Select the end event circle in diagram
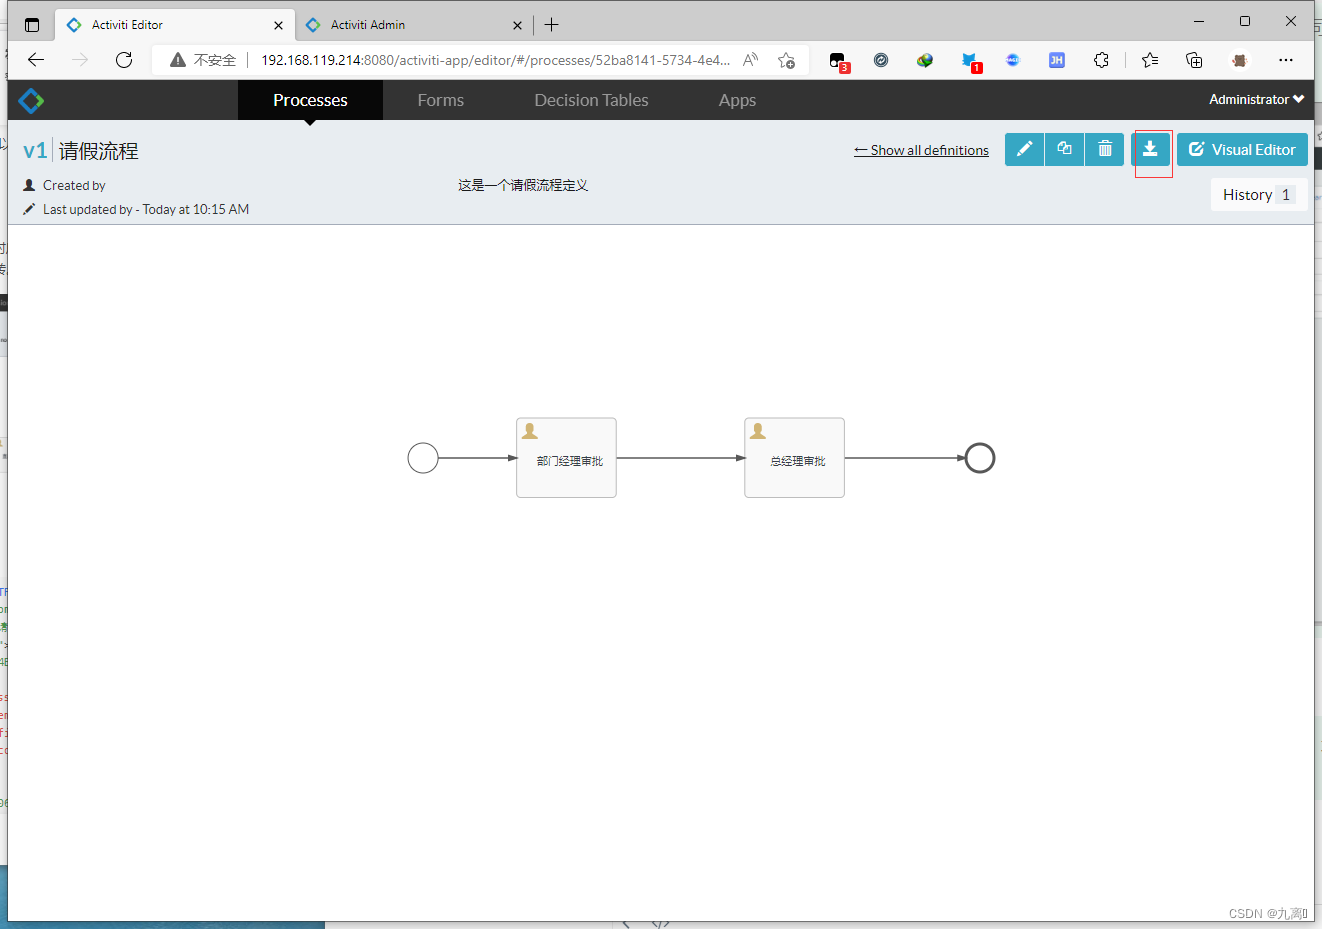This screenshot has height=929, width=1322. click(980, 458)
